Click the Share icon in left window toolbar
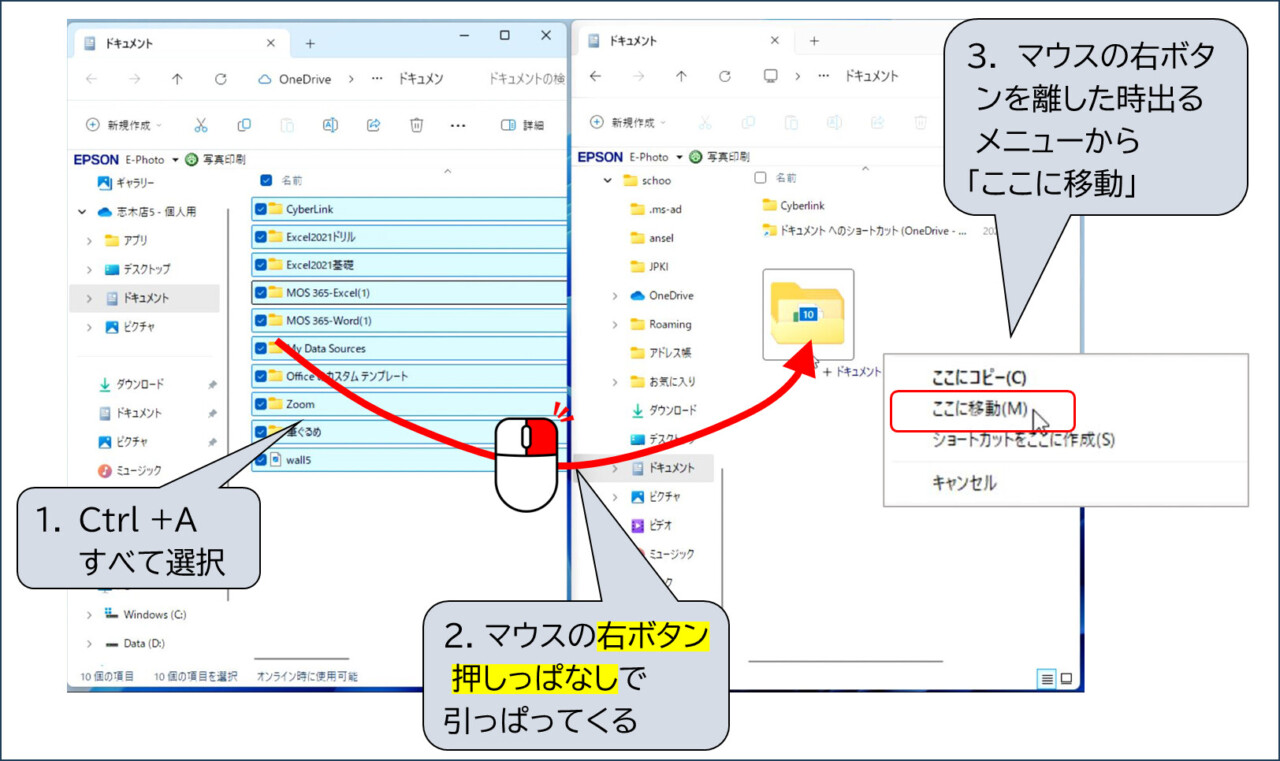Viewport: 1280px width, 761px height. coord(374,125)
